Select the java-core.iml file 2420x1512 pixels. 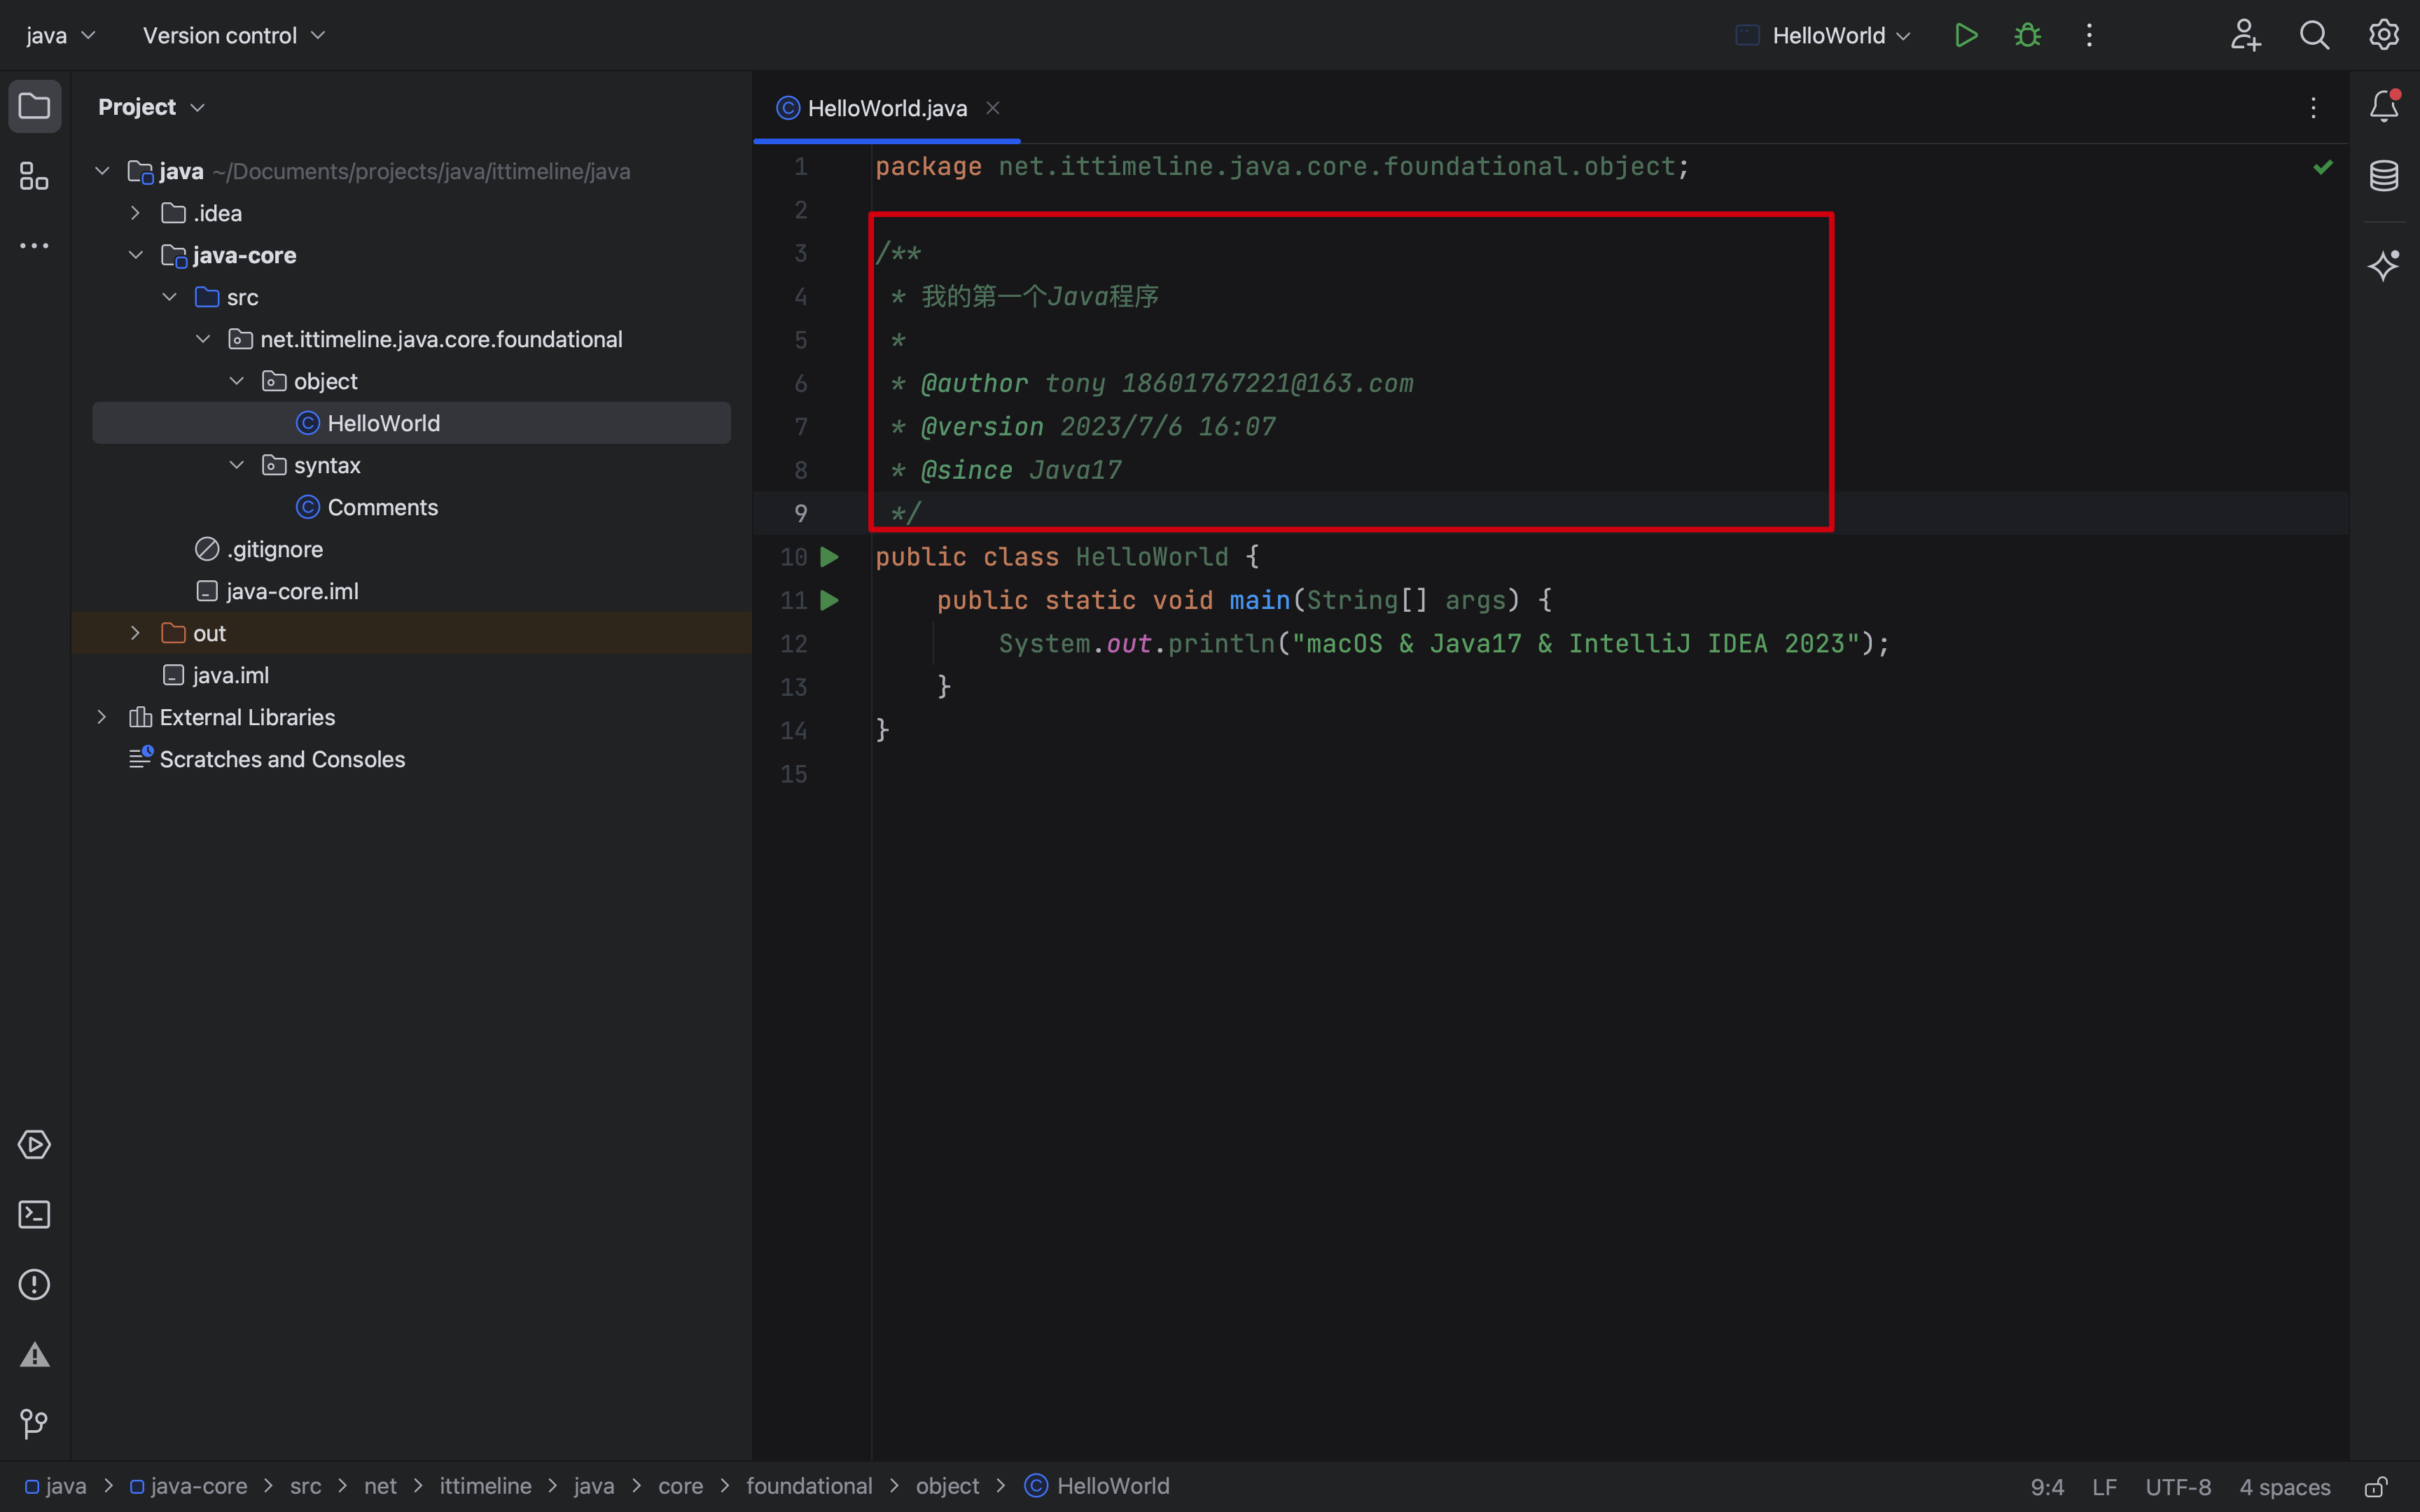click(277, 591)
